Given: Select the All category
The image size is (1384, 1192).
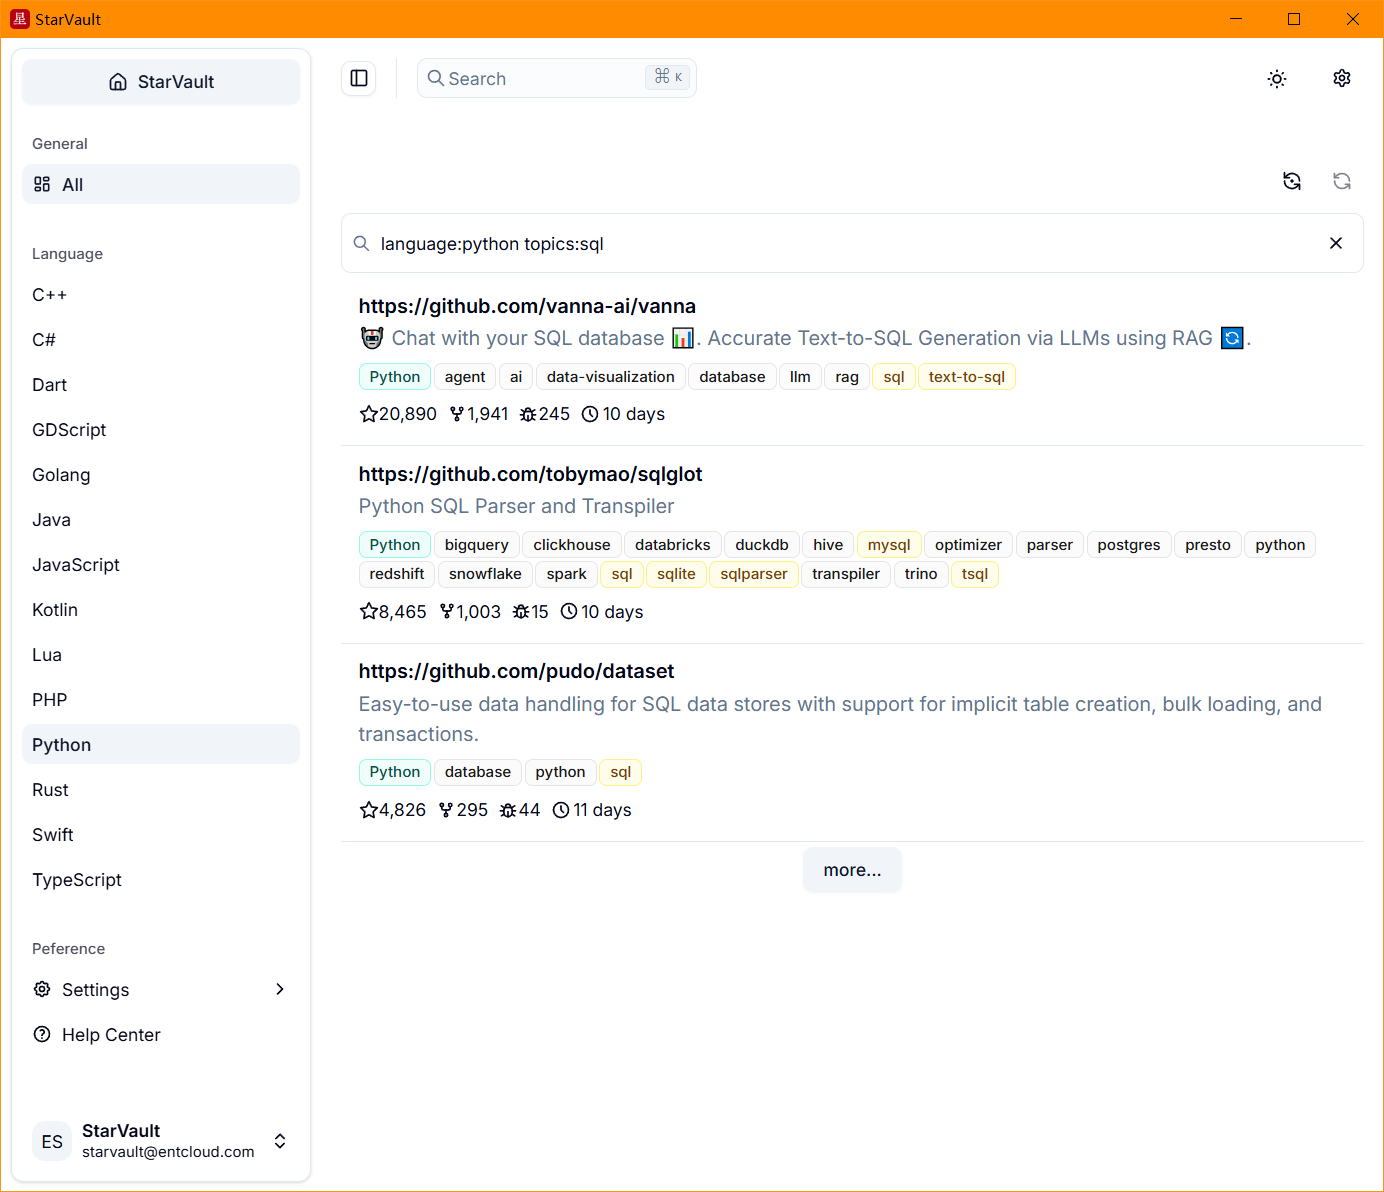Looking at the screenshot, I should pos(161,184).
